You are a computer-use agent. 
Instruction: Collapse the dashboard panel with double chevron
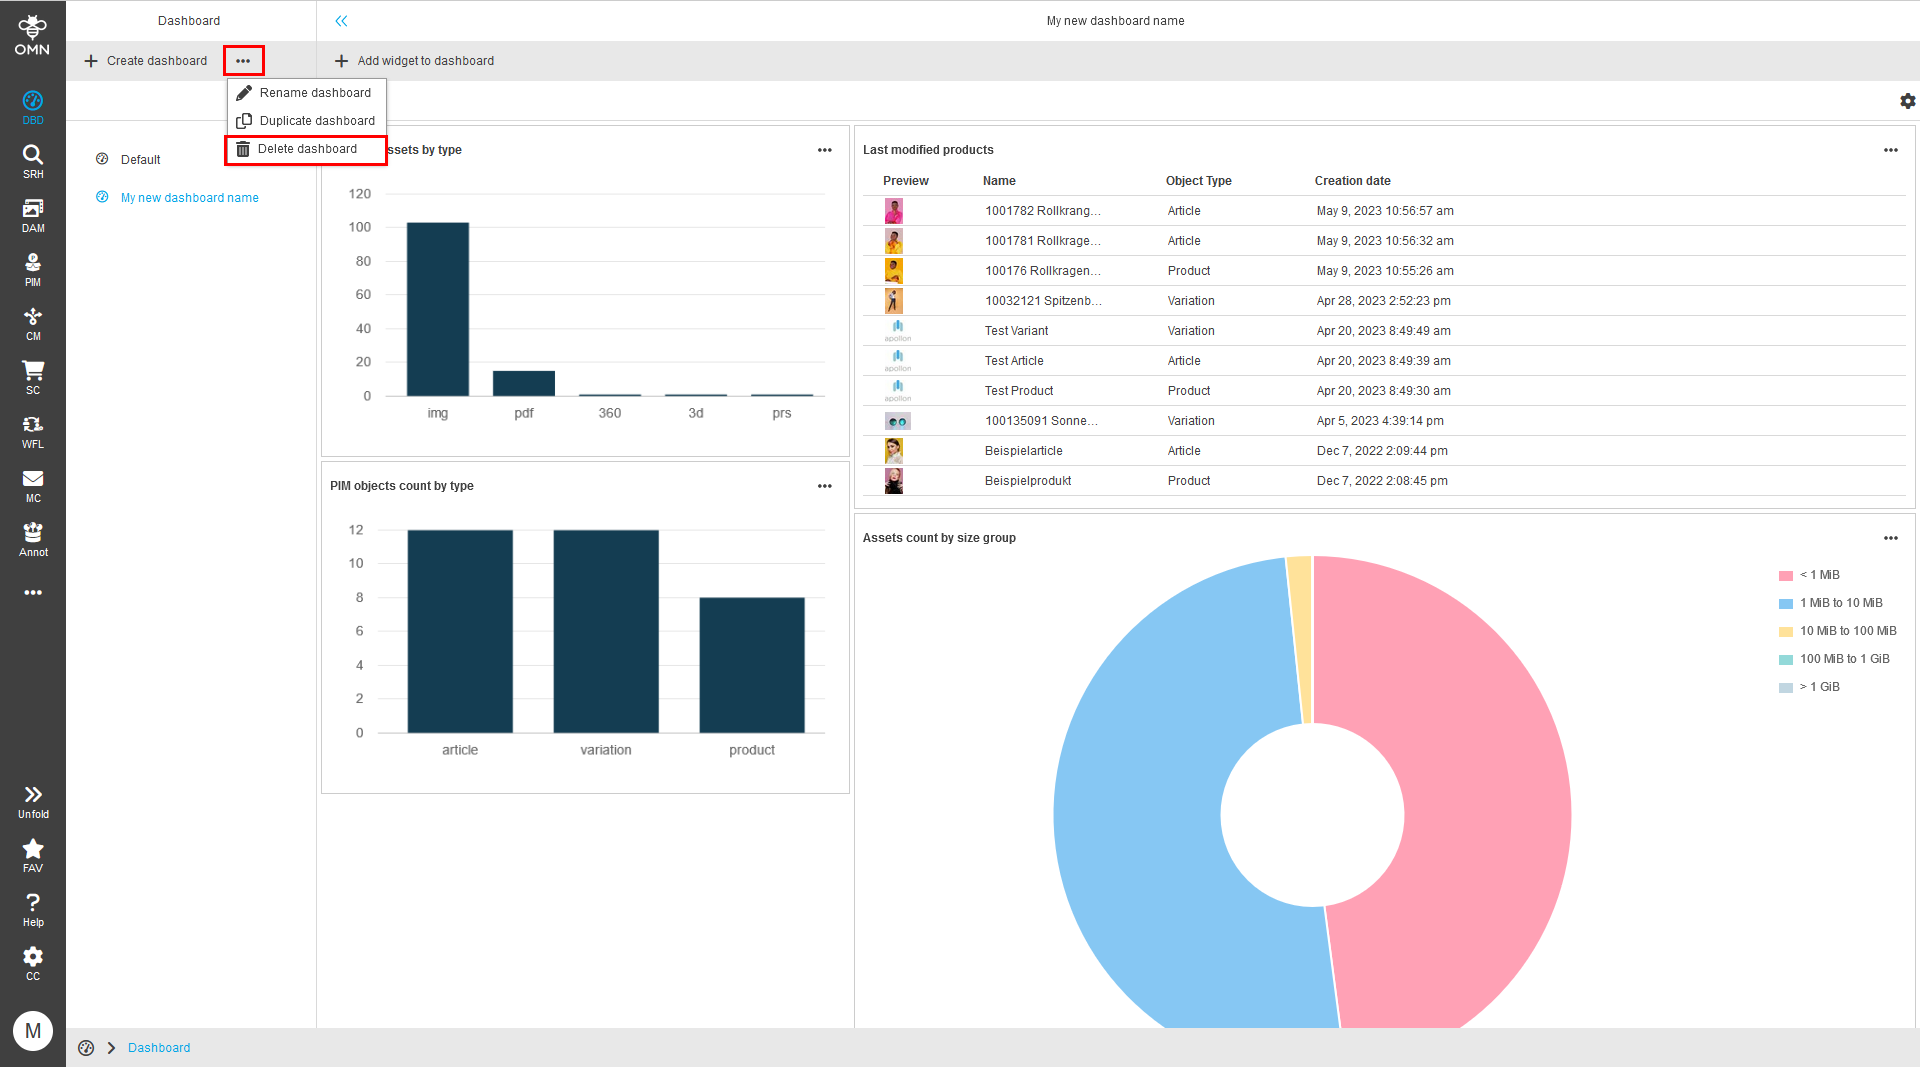(x=341, y=20)
